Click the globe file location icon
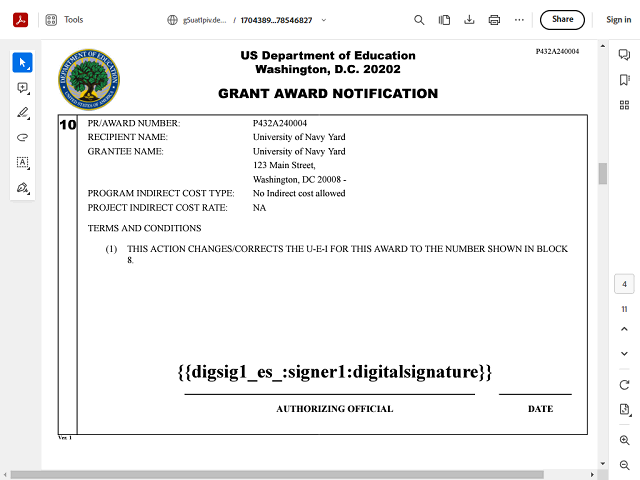640x480 pixels. [172, 20]
